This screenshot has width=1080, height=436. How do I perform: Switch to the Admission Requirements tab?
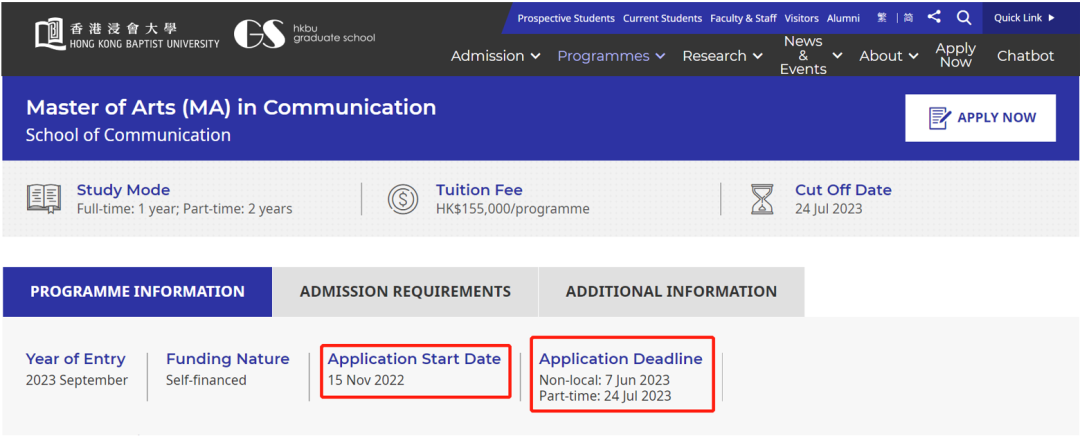pyautogui.click(x=405, y=292)
